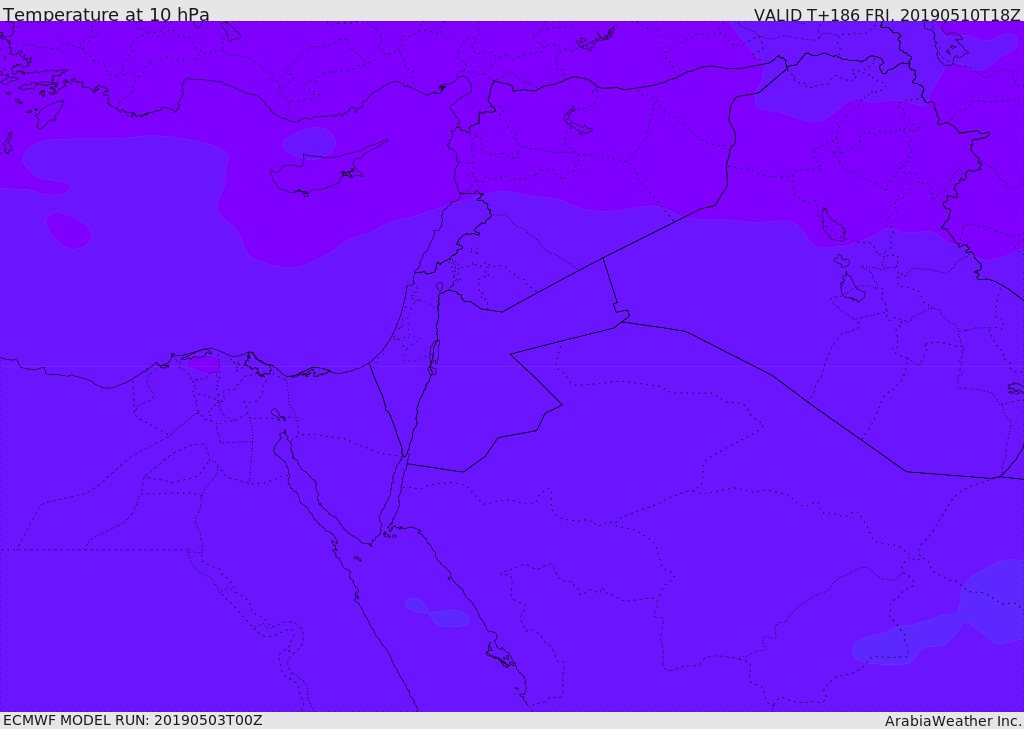Screen dimensions: 1024x729
Task: Select the Sea of Galilee outline
Action: click(x=440, y=287)
